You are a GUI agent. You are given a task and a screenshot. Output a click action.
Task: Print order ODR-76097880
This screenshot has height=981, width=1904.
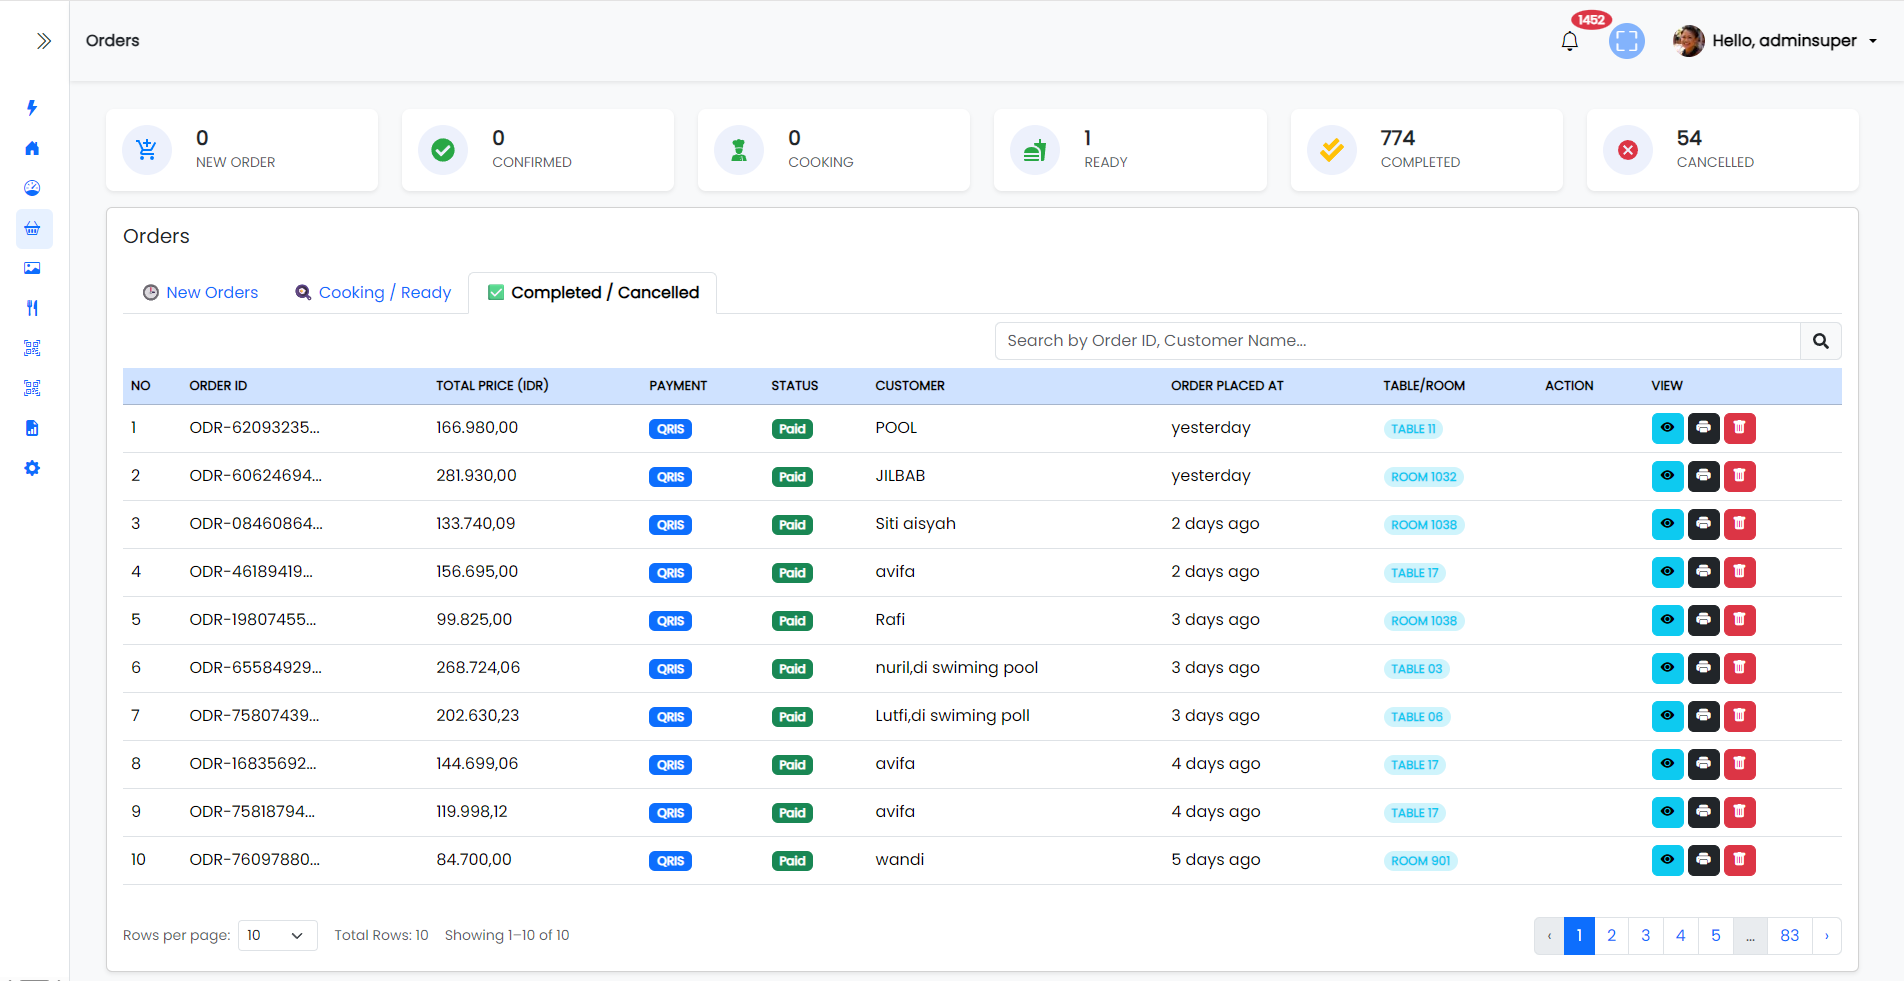tap(1704, 860)
